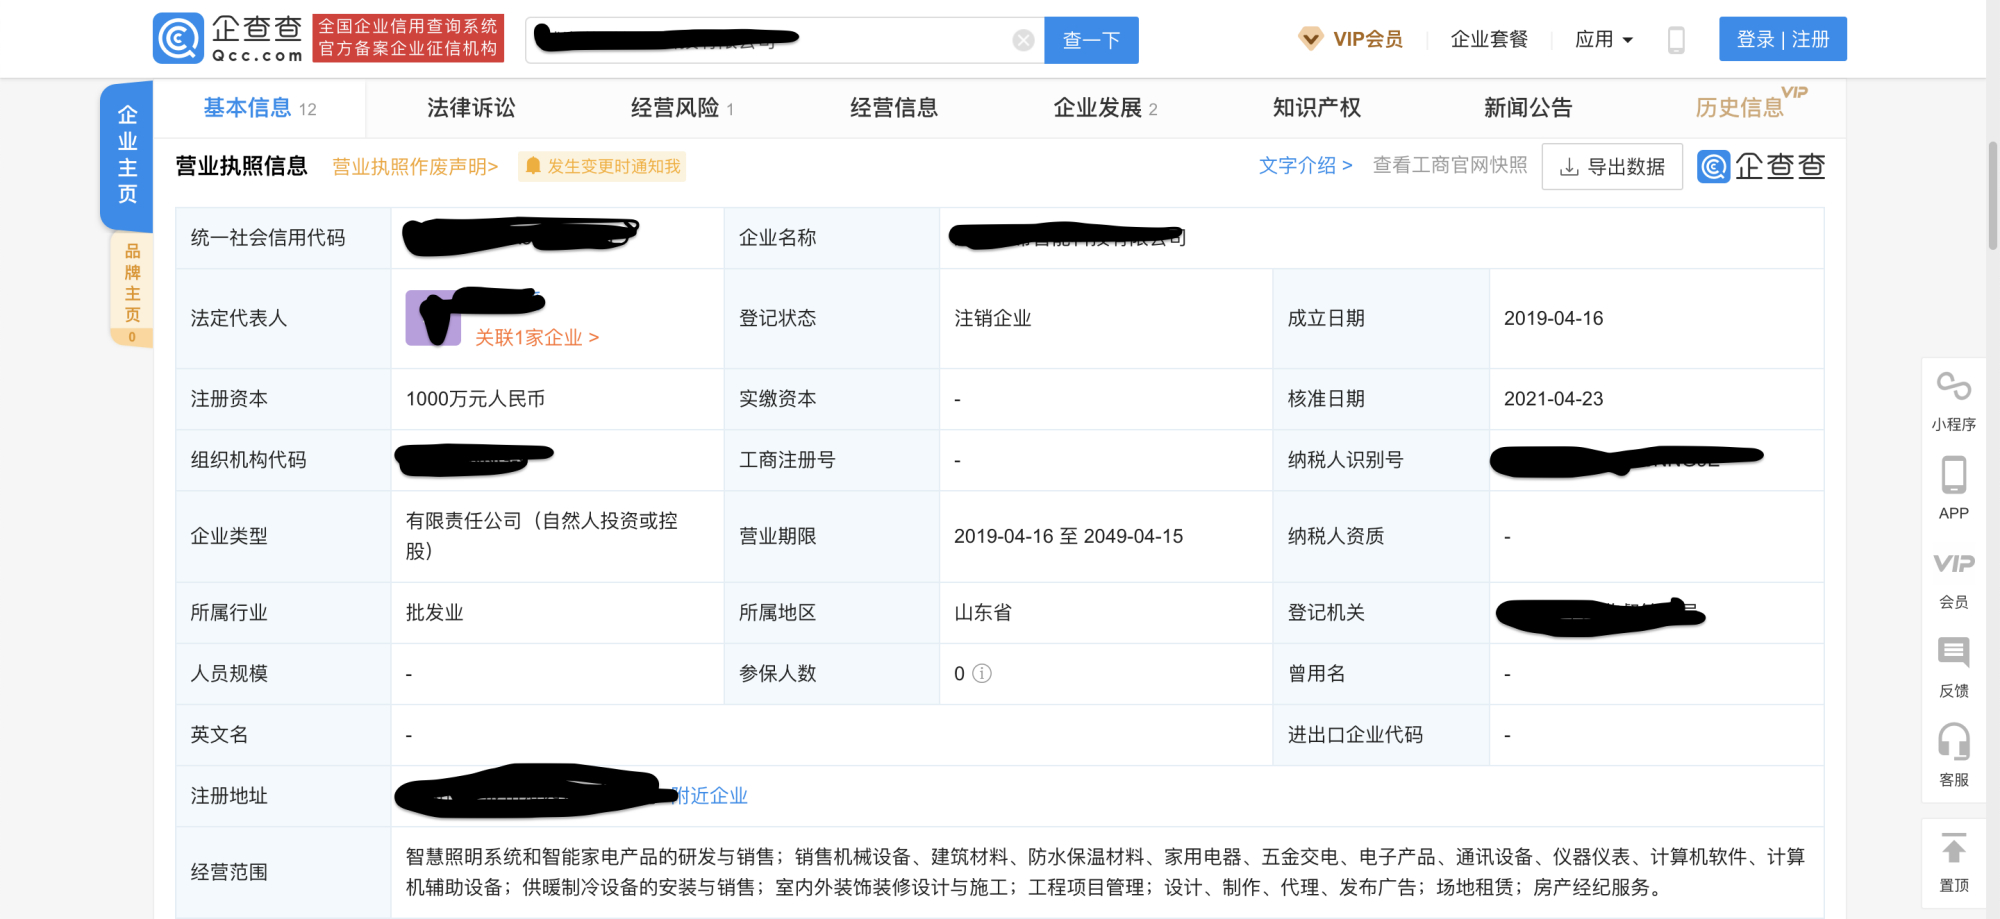
Task: Switch to the 法律诉讼 tab
Action: (x=470, y=107)
